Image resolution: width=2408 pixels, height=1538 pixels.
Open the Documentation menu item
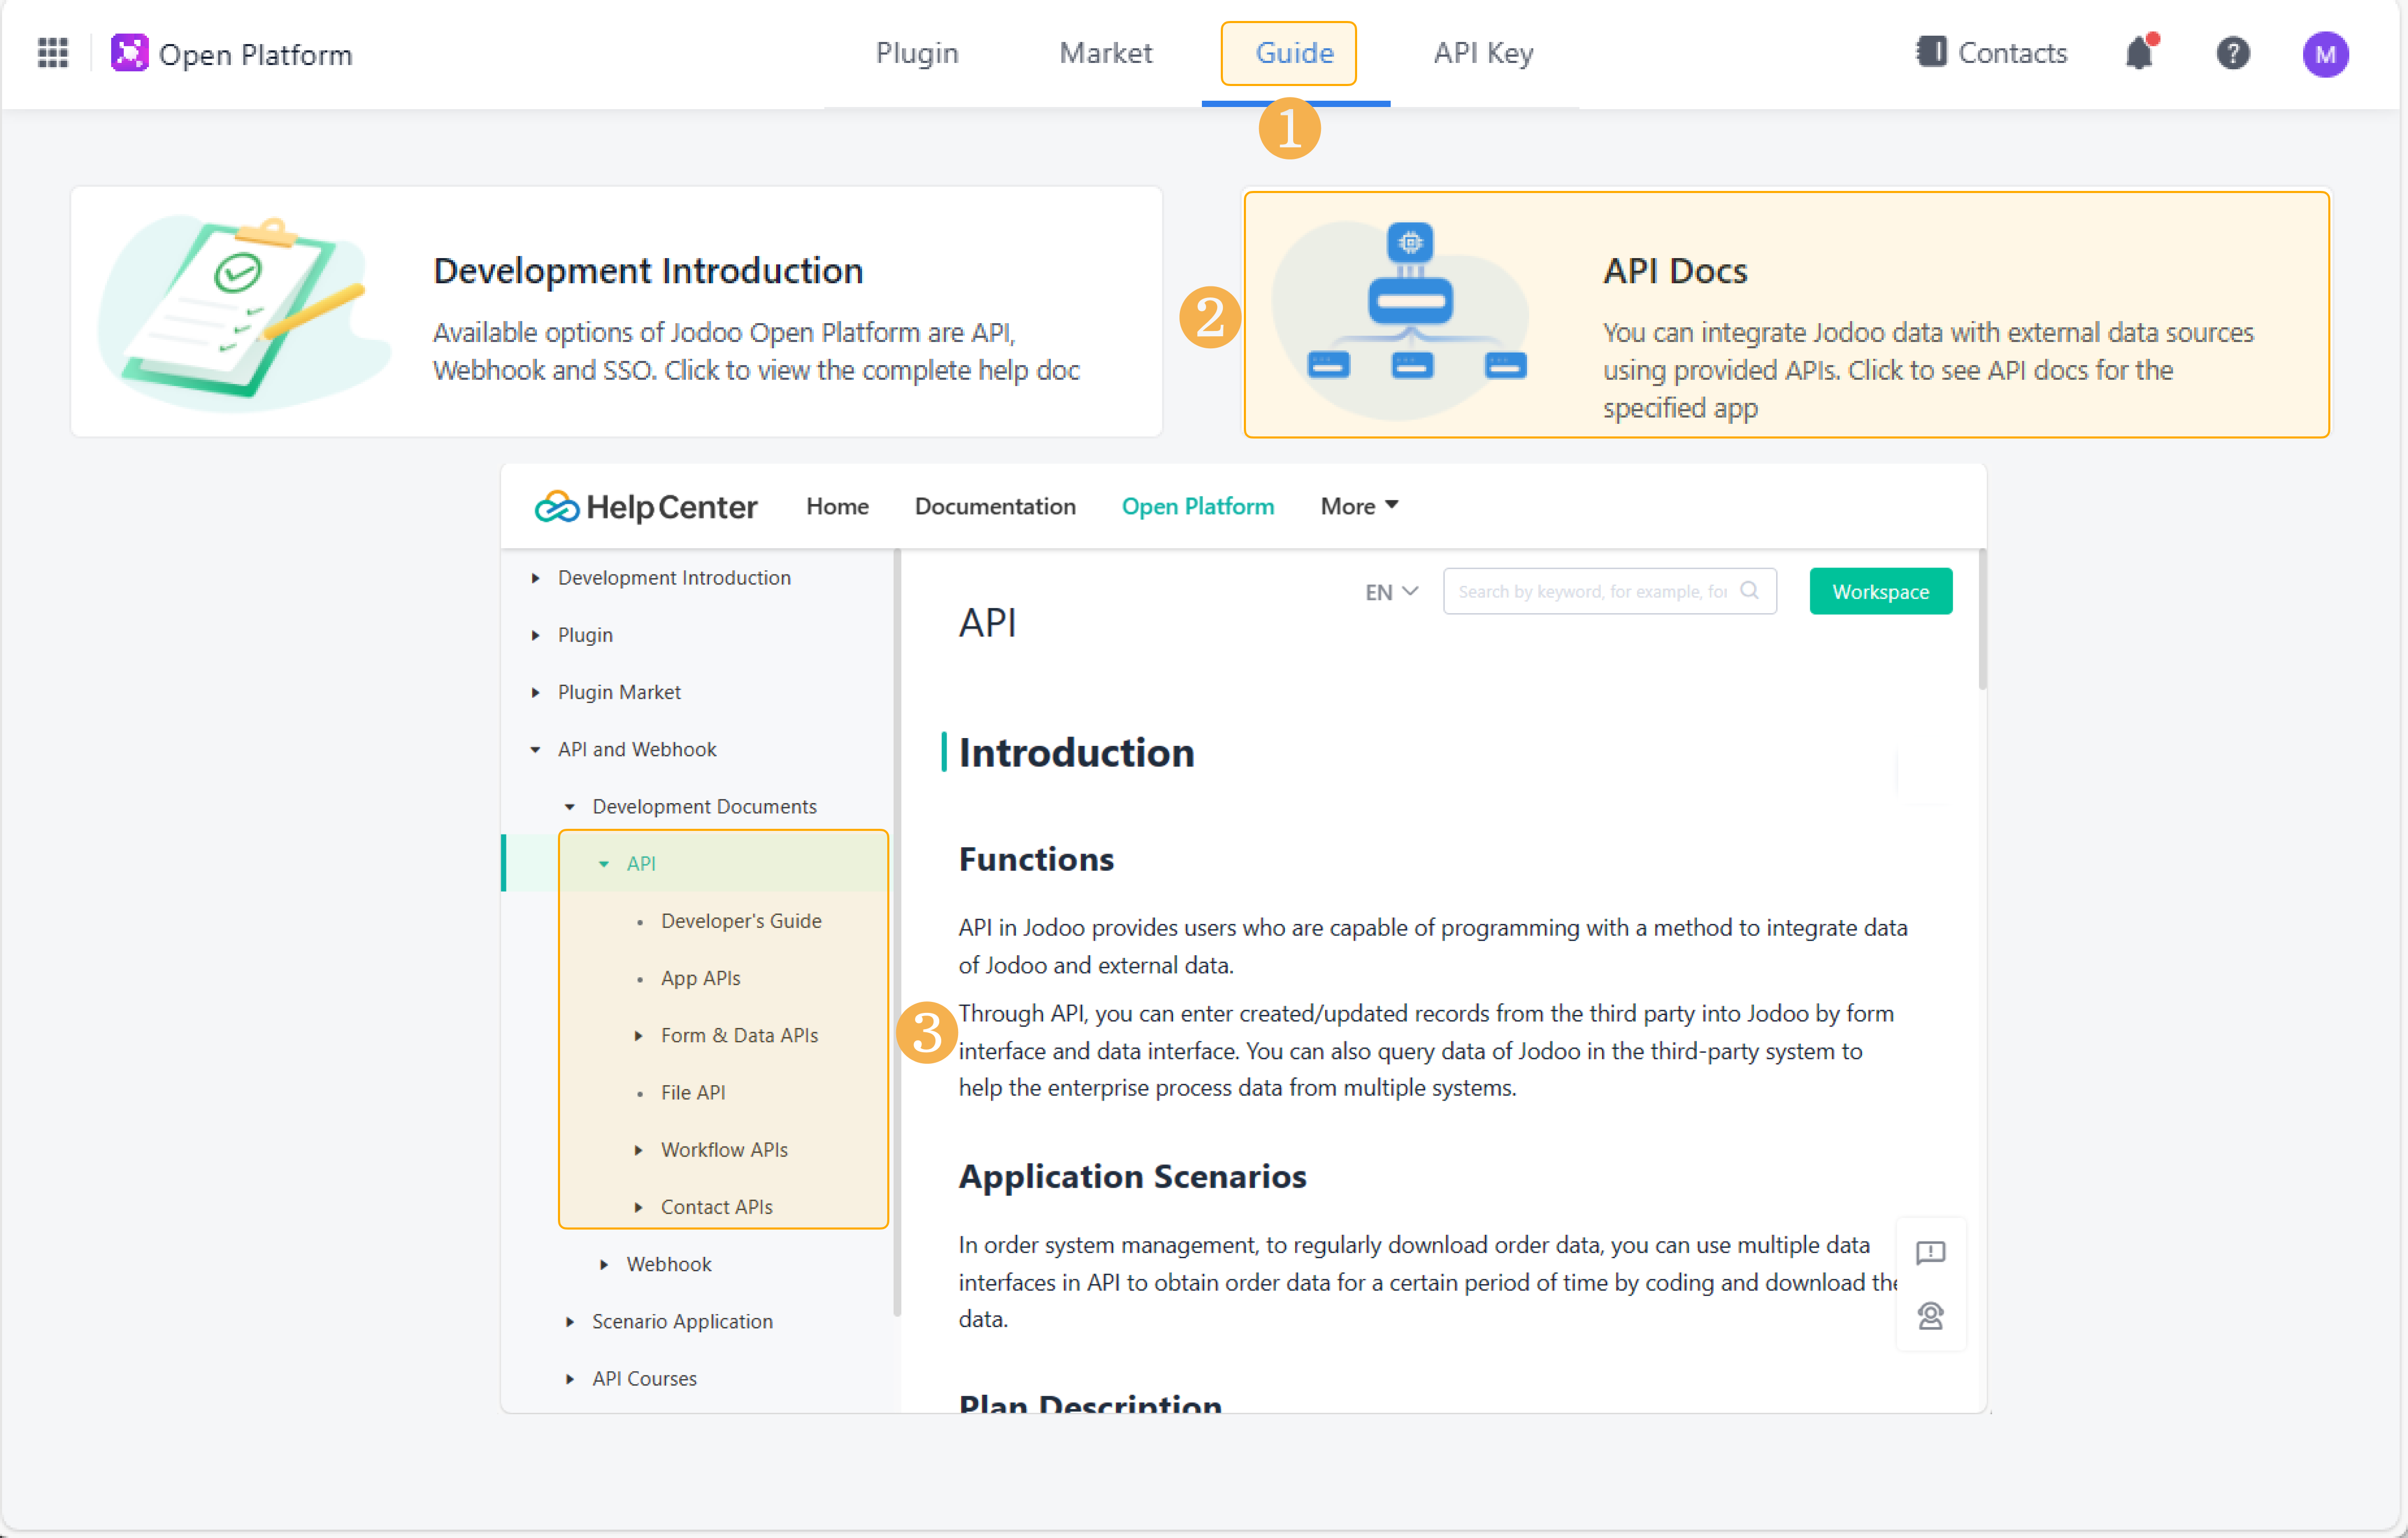[995, 506]
